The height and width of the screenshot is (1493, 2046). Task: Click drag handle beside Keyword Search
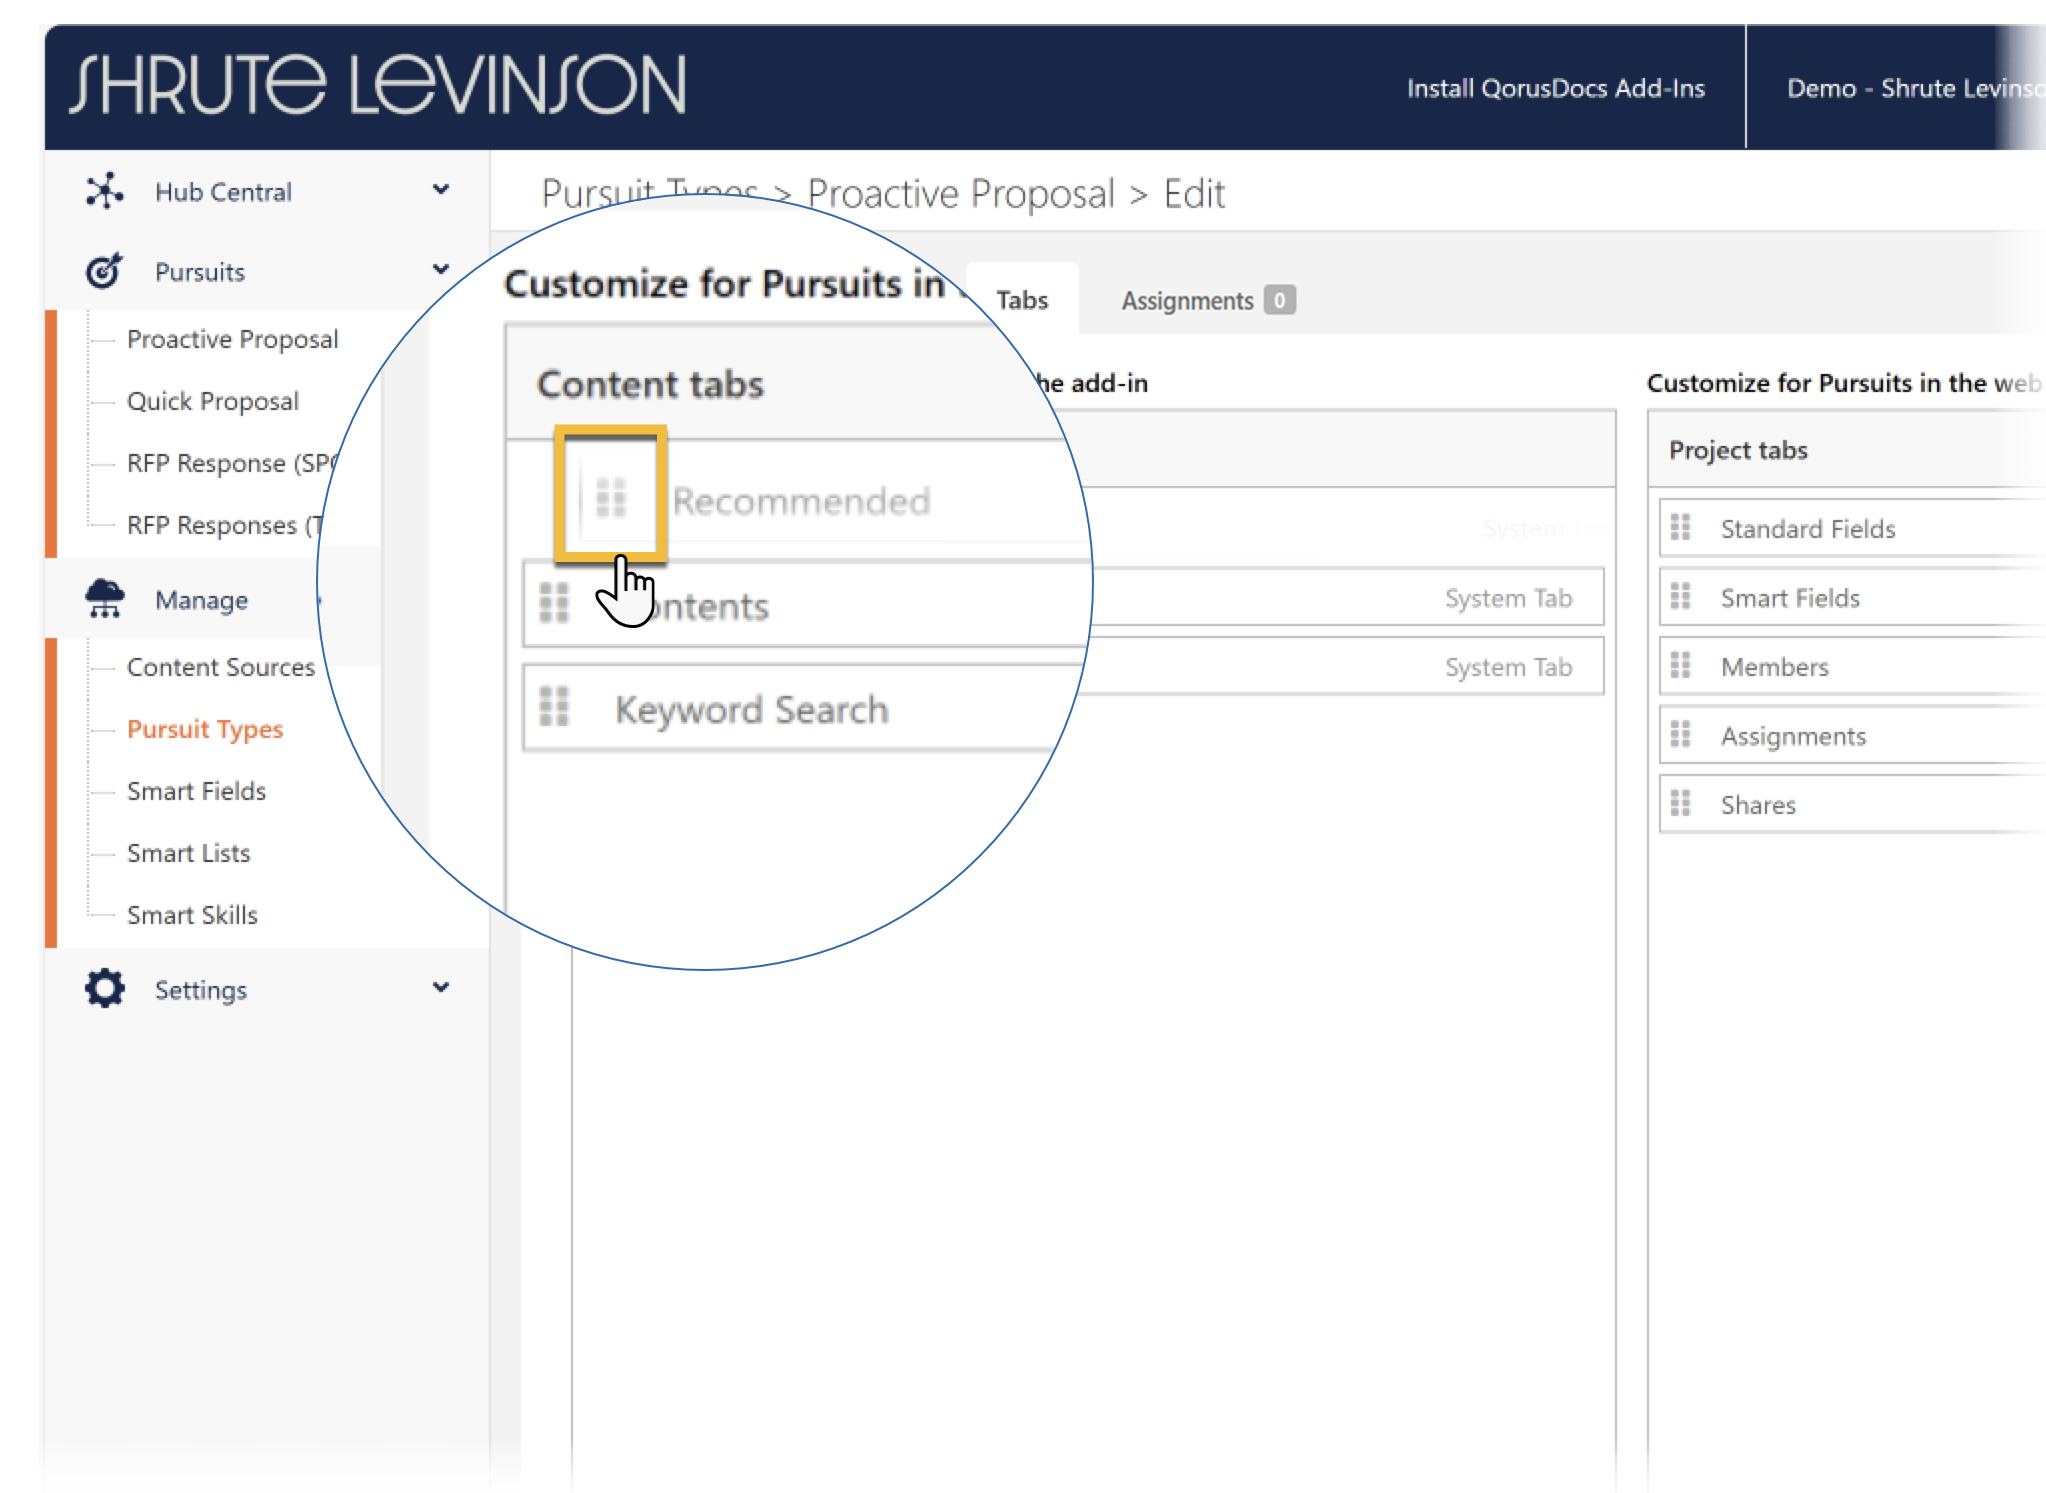(x=554, y=707)
